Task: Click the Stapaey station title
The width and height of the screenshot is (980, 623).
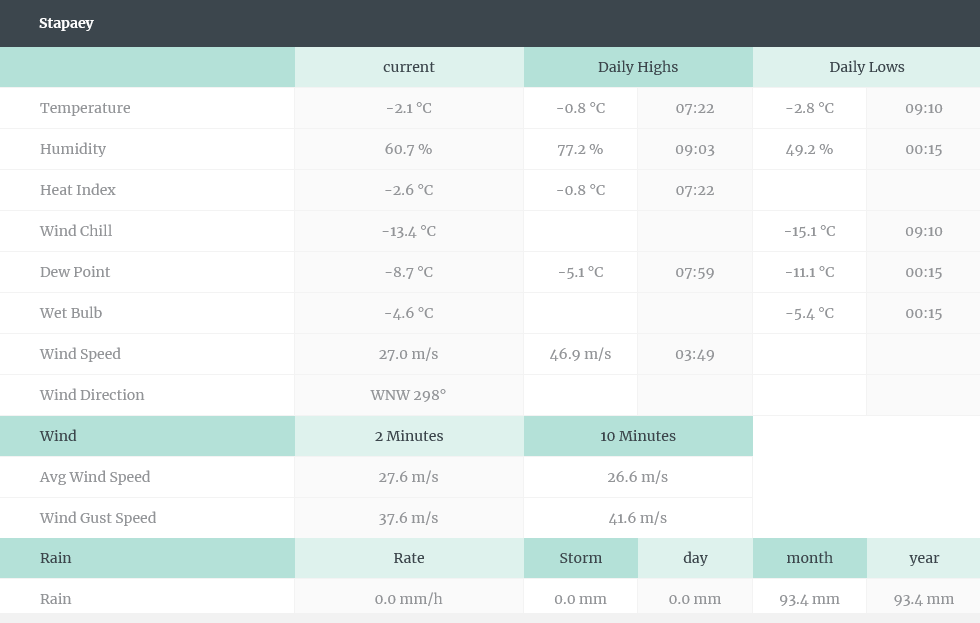Action: (x=66, y=23)
